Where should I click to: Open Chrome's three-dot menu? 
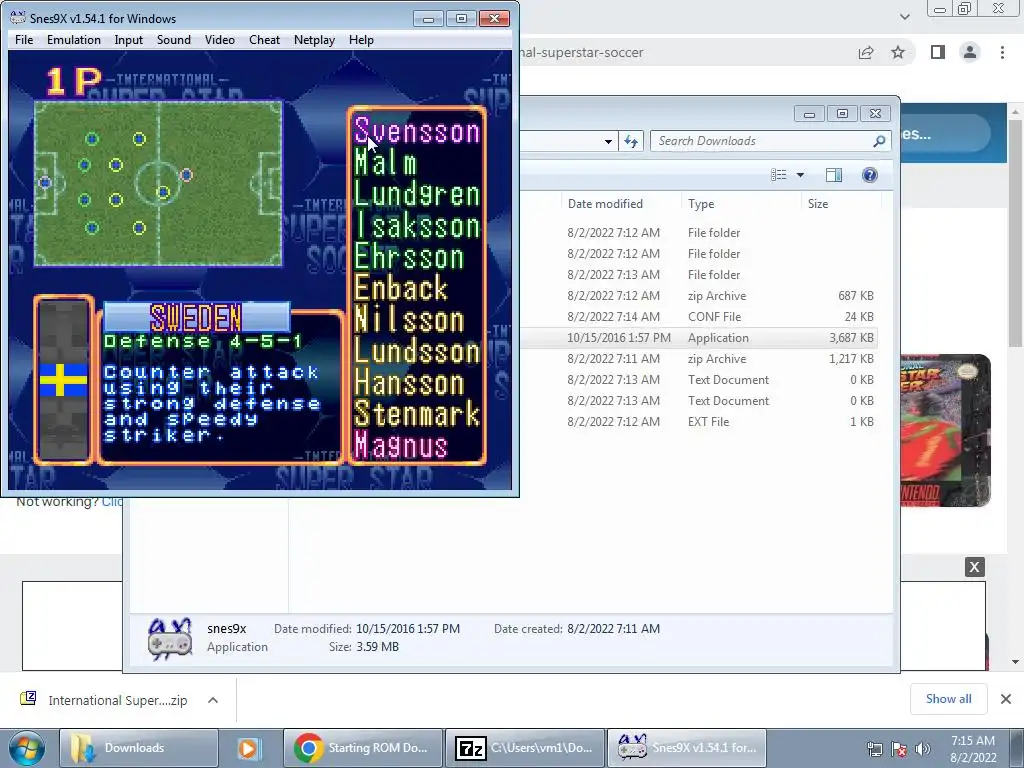coord(1002,52)
